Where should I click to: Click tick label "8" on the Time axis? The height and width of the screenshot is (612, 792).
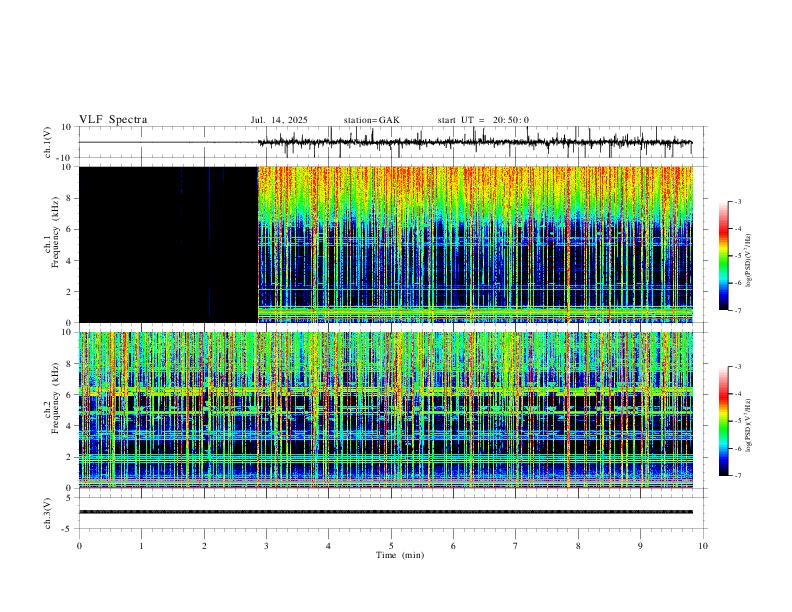(578, 546)
